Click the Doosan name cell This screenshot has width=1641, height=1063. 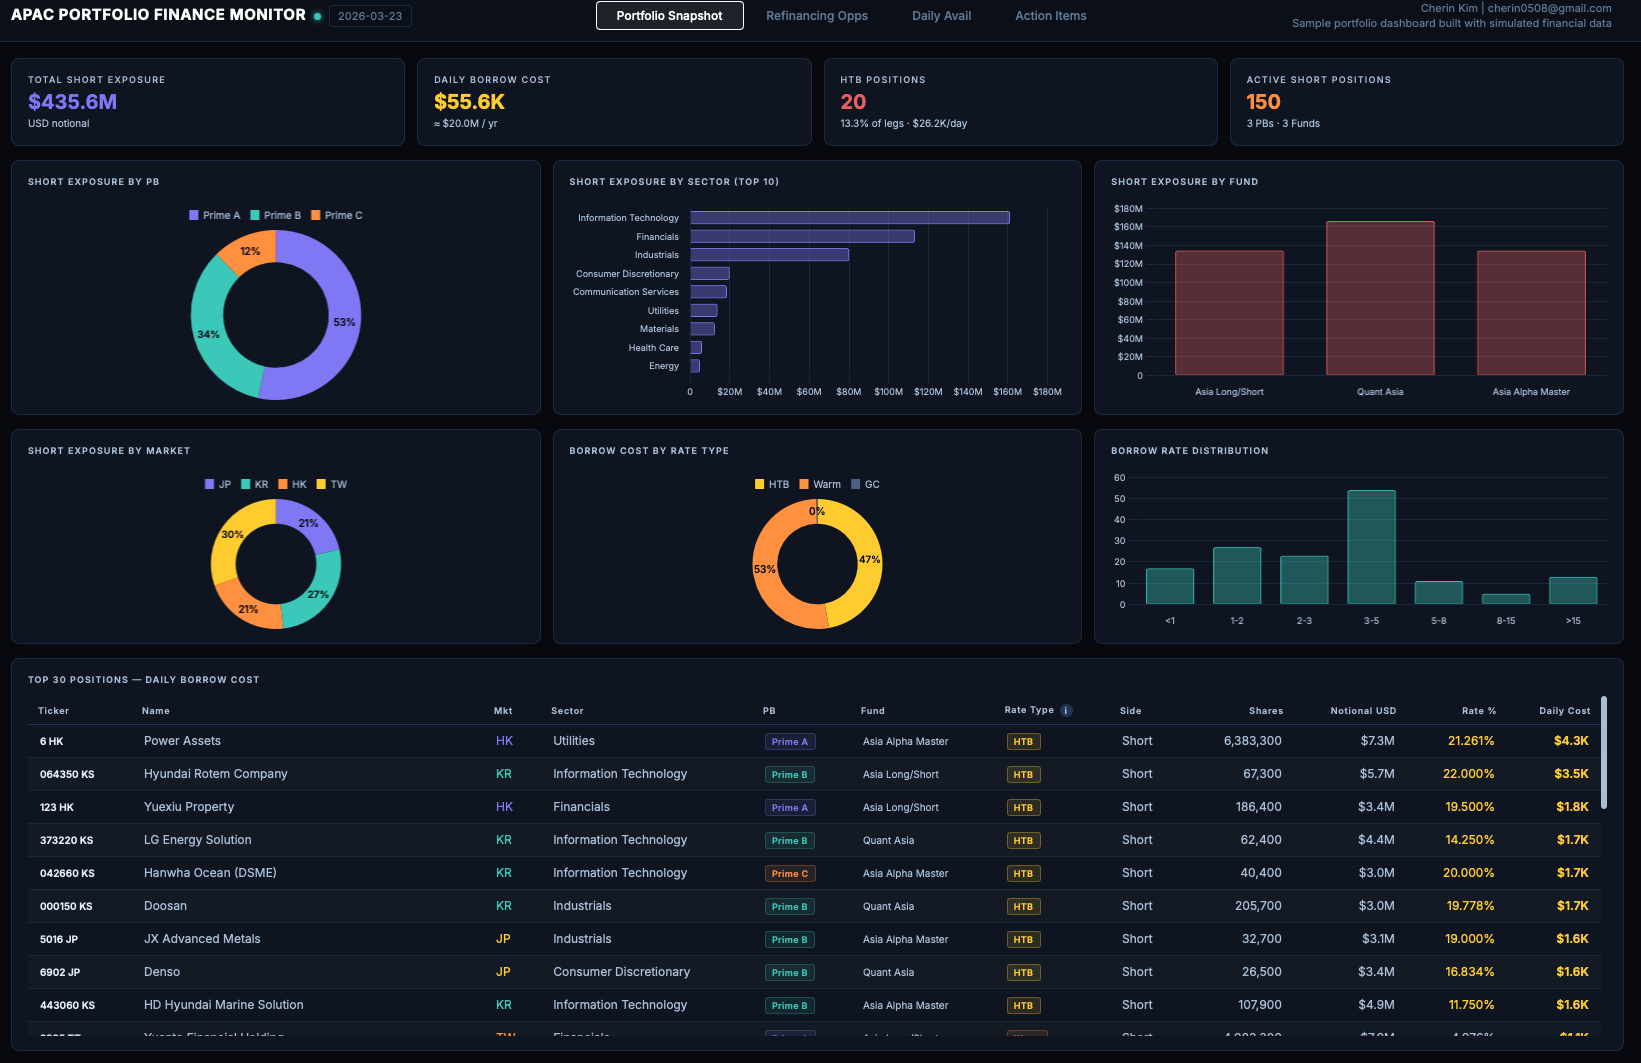pos(165,906)
